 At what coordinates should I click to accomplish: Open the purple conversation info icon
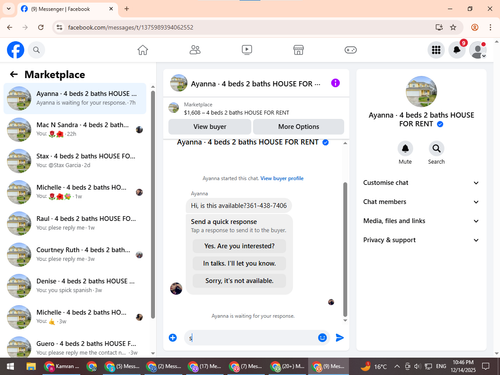(x=335, y=83)
